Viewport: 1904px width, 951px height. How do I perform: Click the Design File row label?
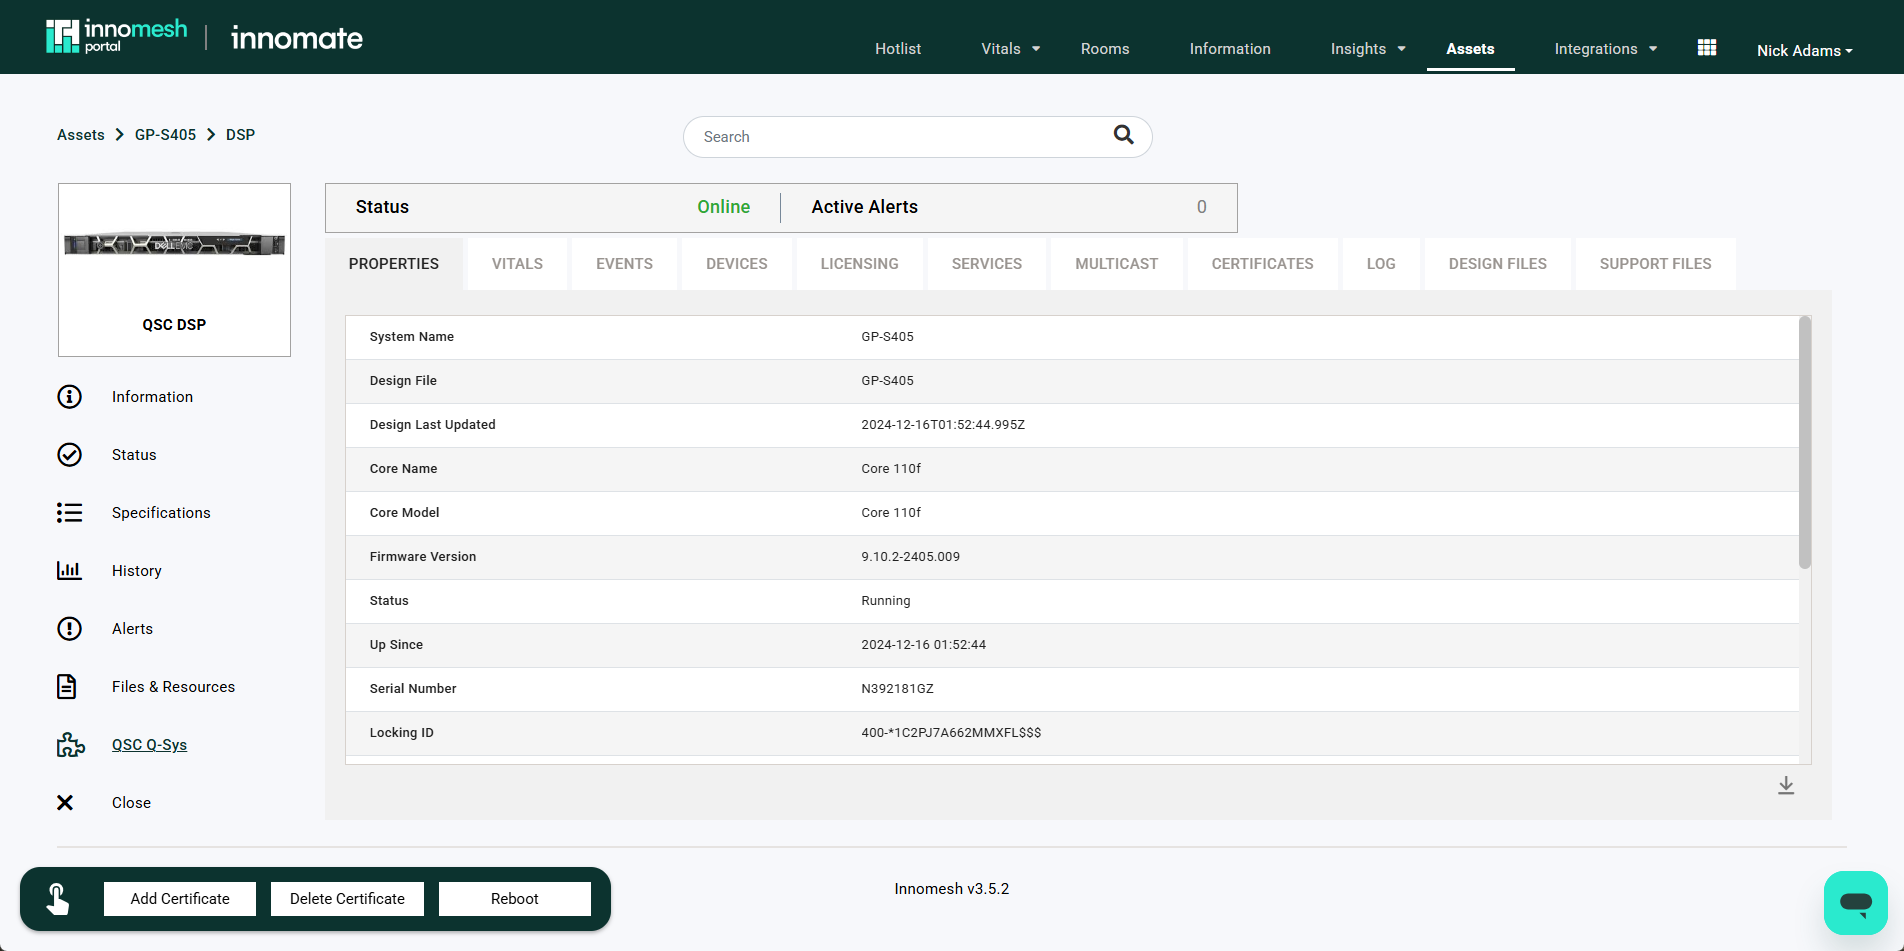coord(403,381)
